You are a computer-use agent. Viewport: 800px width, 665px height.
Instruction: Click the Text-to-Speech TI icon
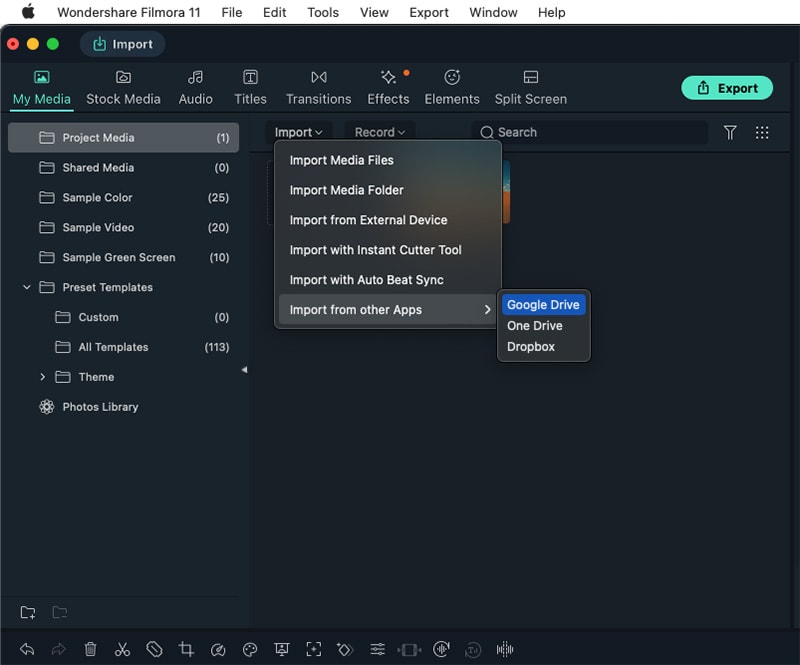473,650
